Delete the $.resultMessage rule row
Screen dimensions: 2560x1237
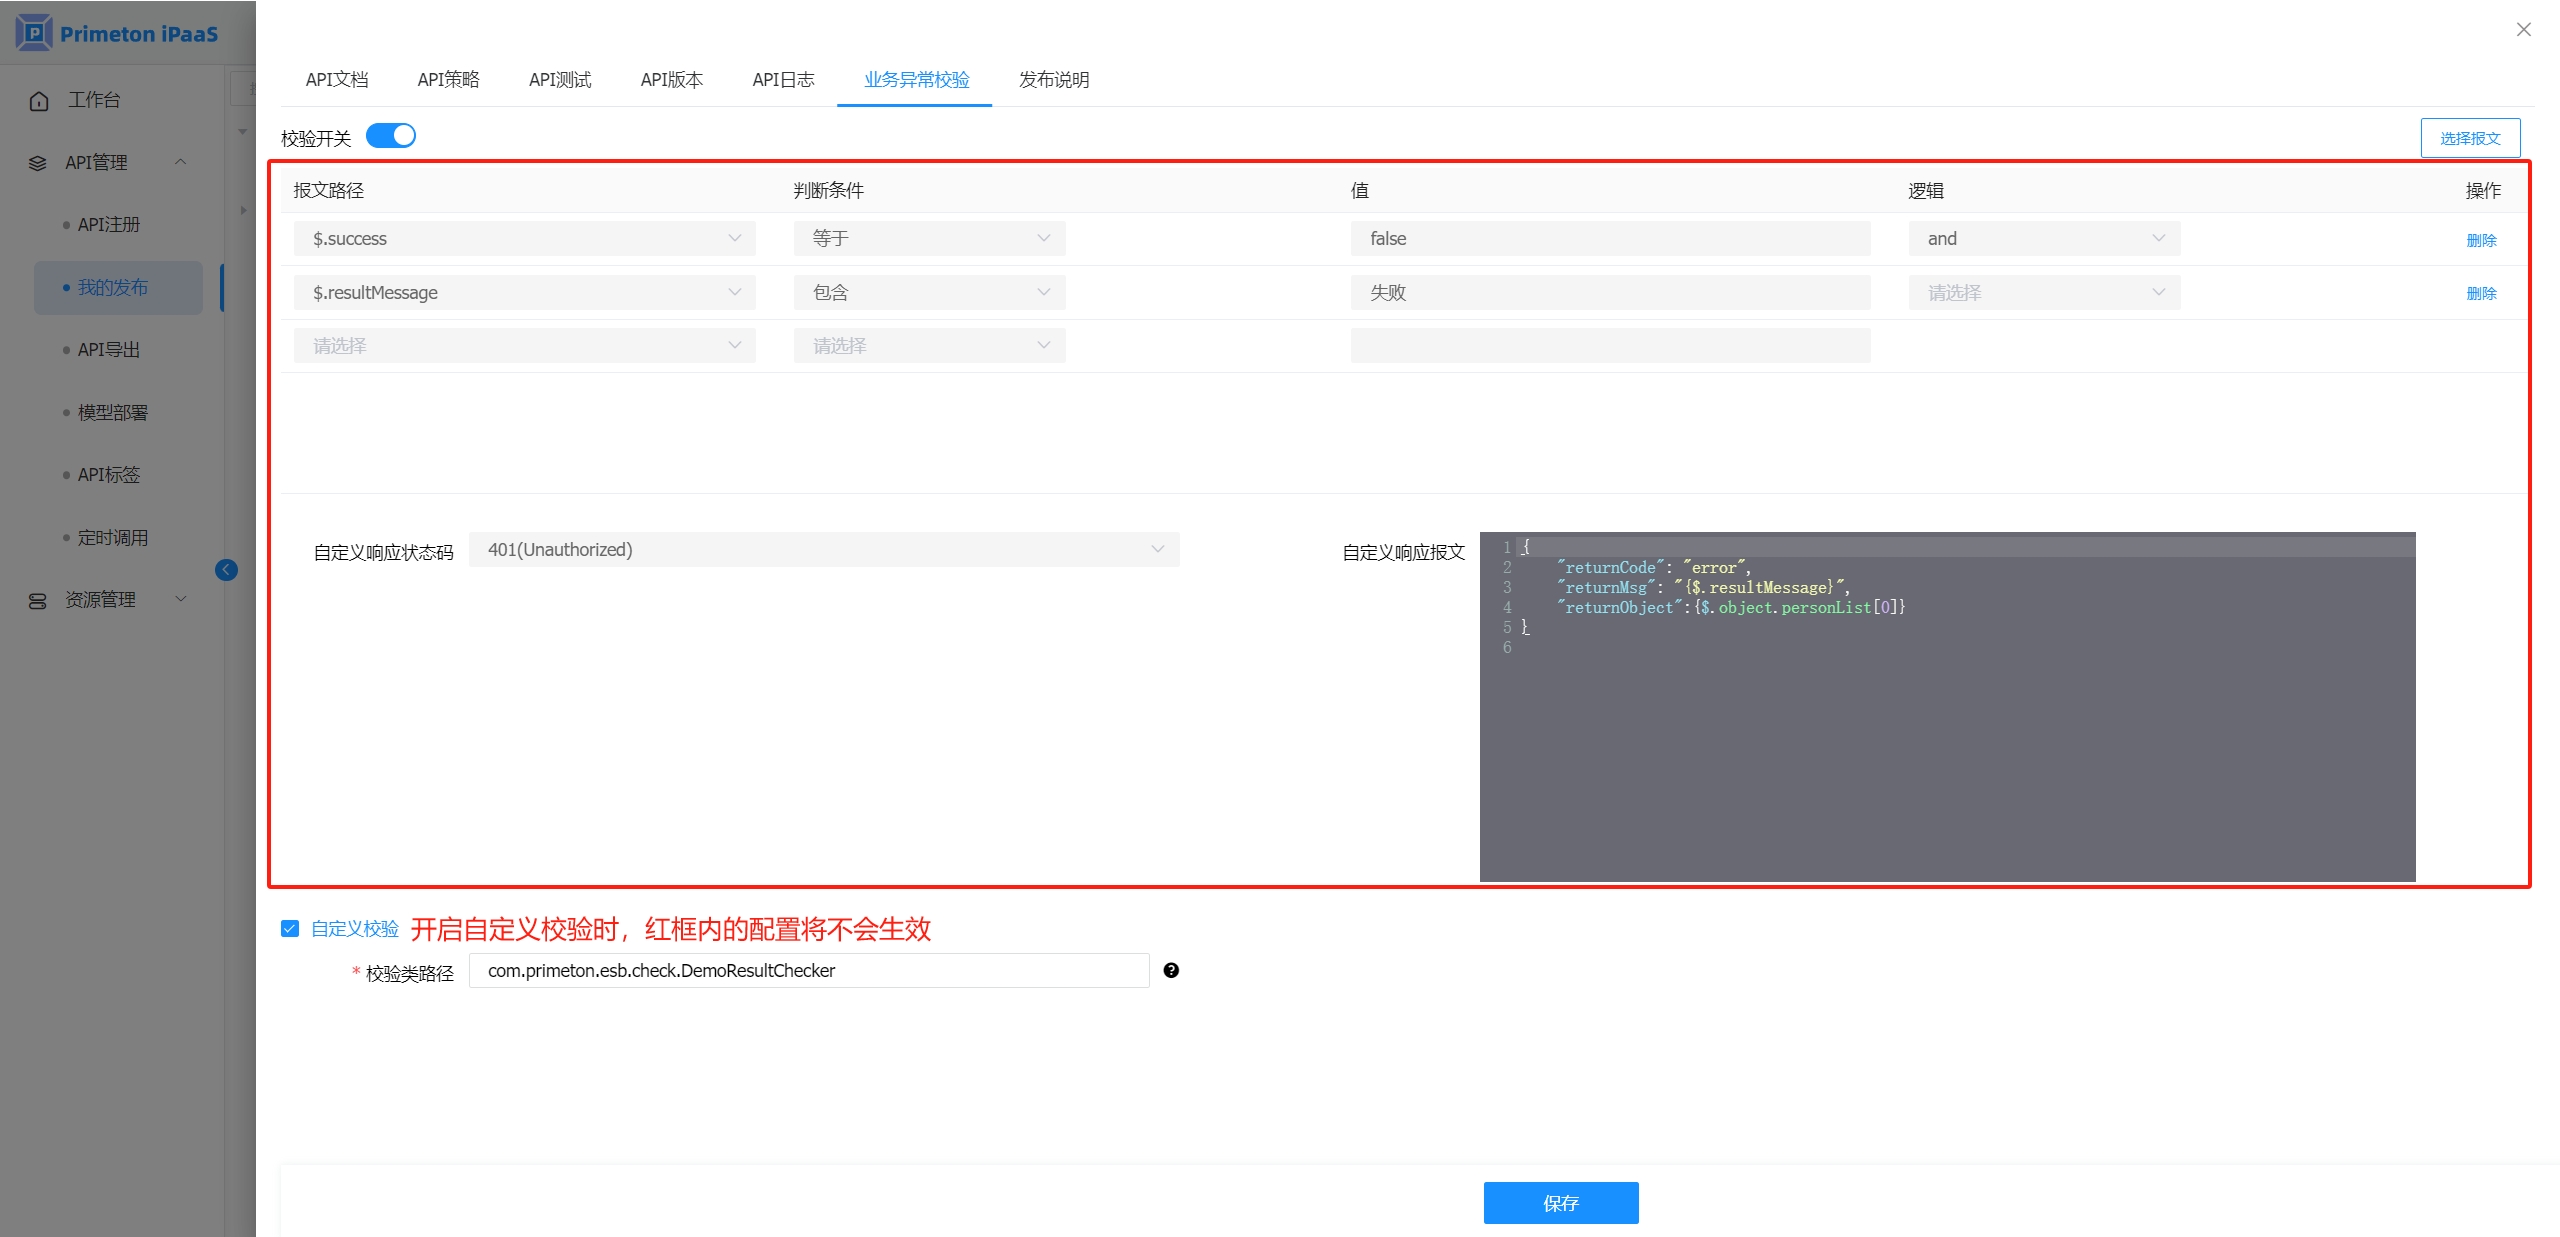coord(2481,294)
